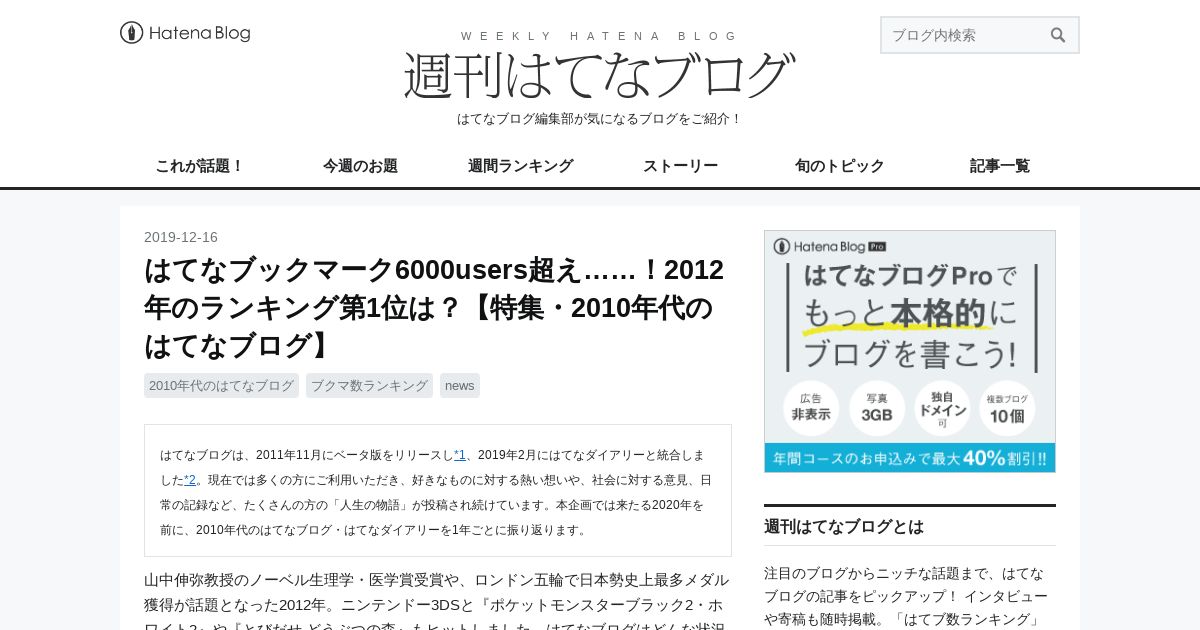Select the ブクマ数ランキング tag
1200x630 pixels.
369,386
